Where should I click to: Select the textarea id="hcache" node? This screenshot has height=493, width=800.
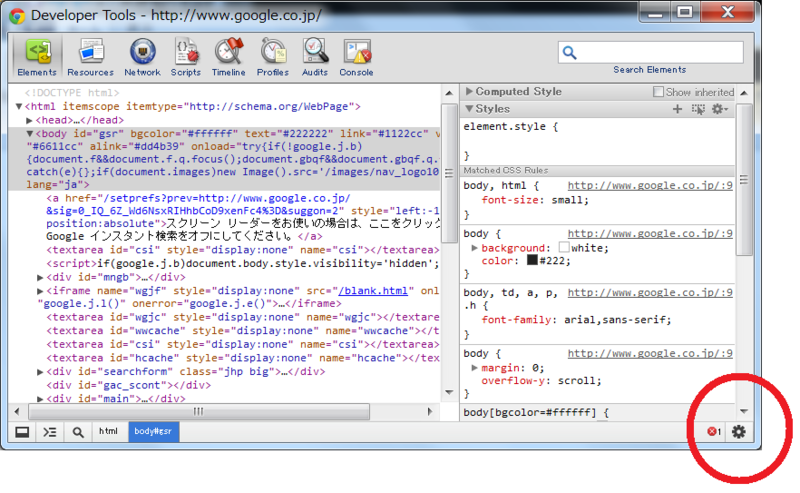(x=243, y=358)
